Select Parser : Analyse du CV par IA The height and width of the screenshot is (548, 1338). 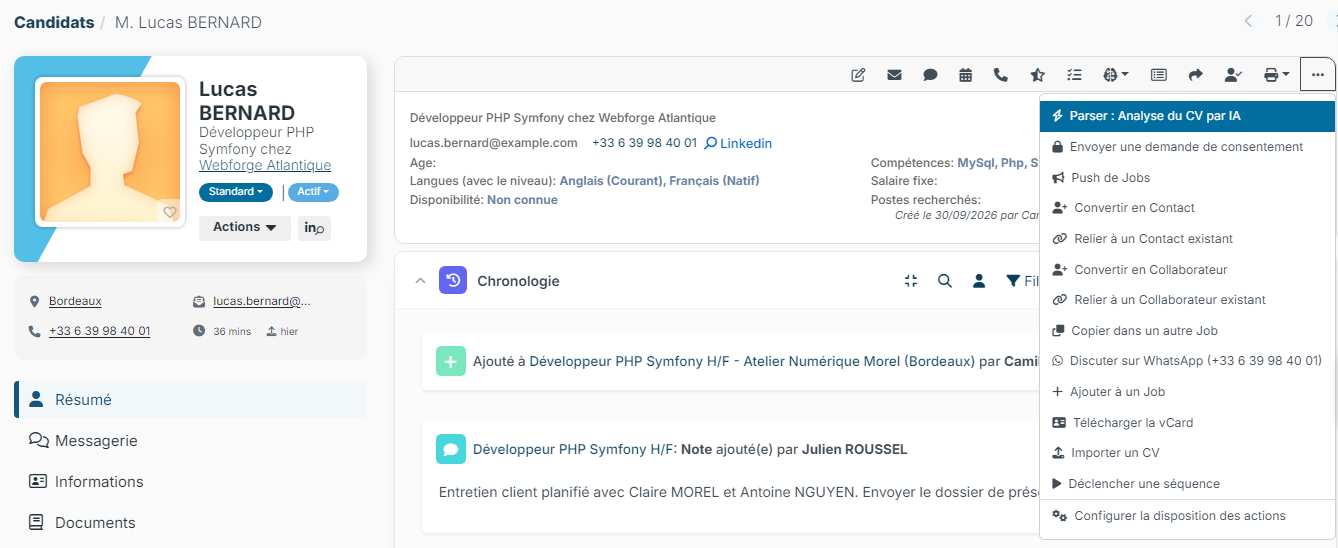(1188, 116)
